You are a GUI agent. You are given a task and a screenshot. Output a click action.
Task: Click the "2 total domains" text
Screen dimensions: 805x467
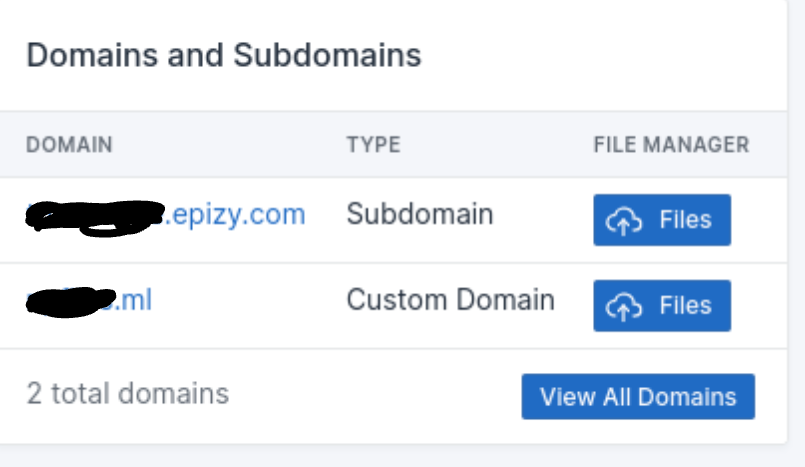click(128, 394)
